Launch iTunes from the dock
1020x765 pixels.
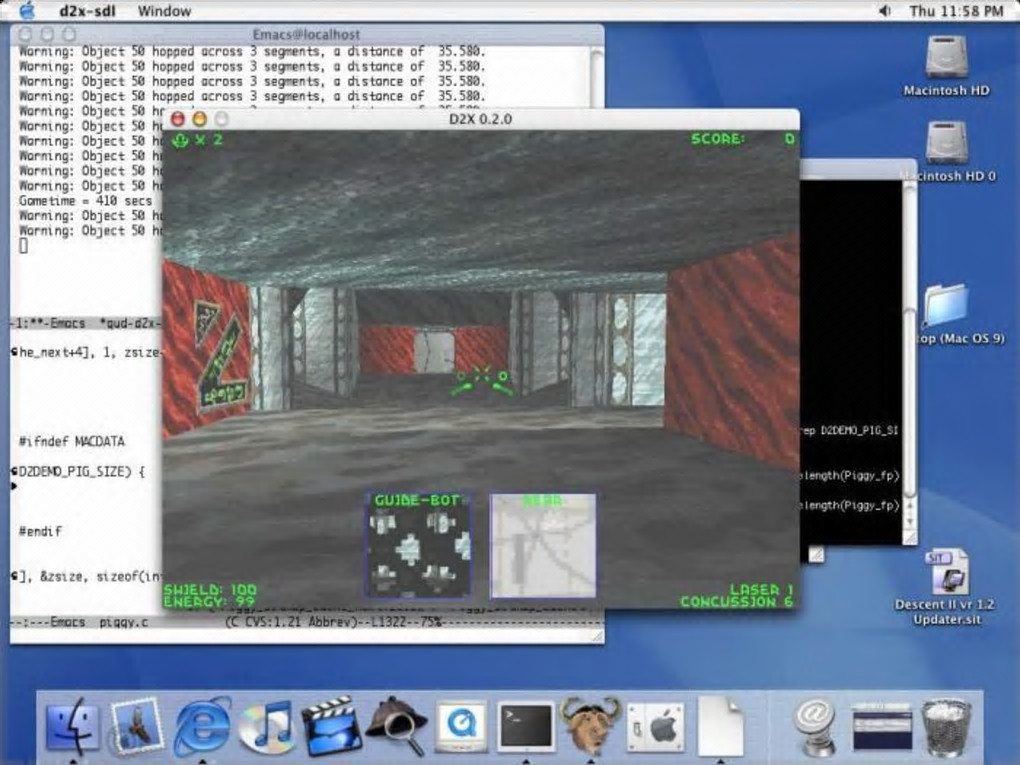point(265,726)
